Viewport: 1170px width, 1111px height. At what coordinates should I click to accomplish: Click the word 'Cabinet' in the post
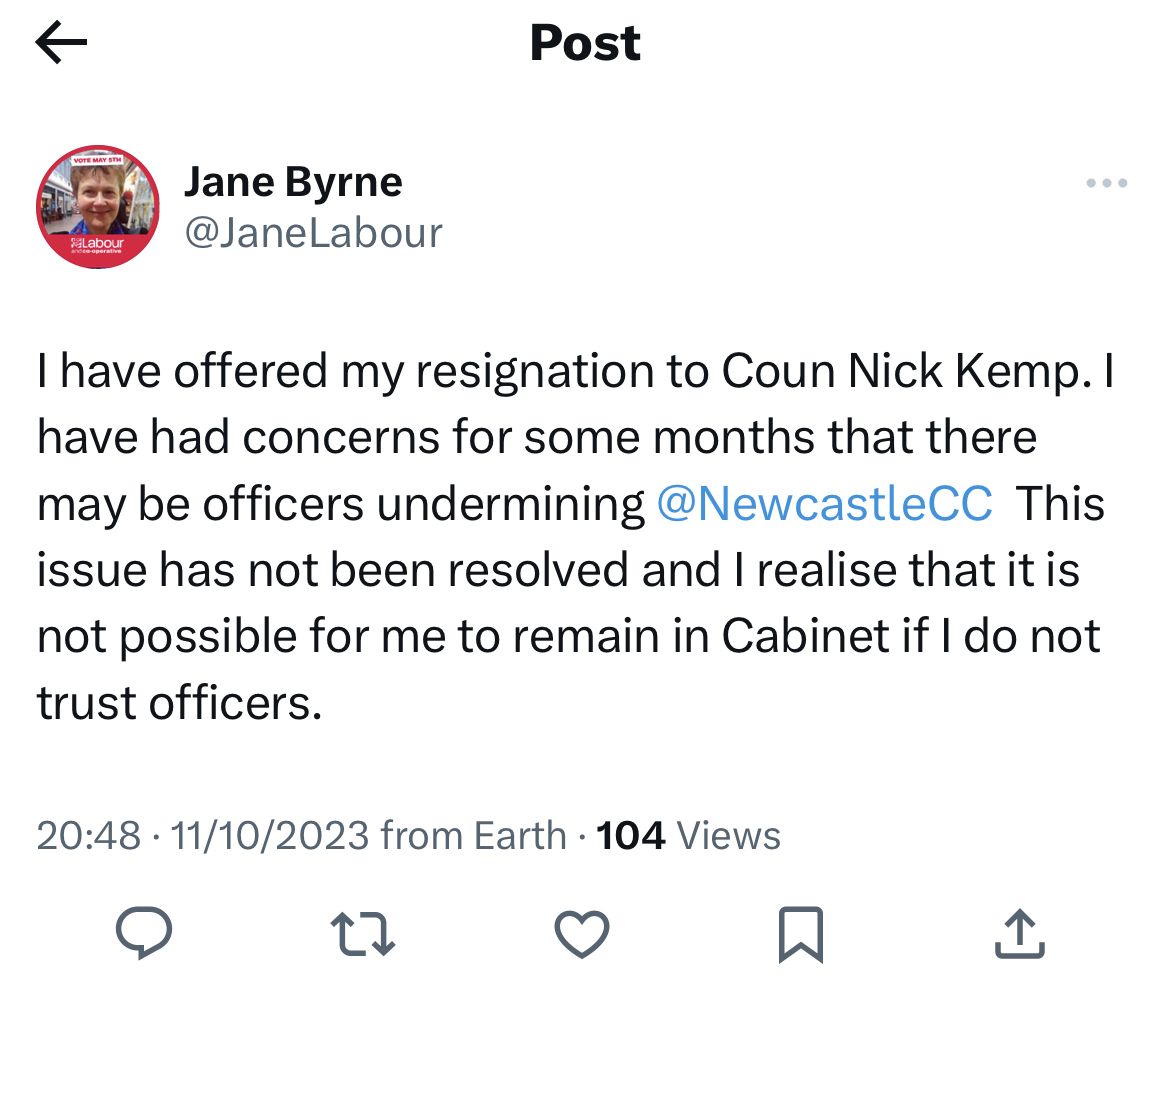pos(805,636)
